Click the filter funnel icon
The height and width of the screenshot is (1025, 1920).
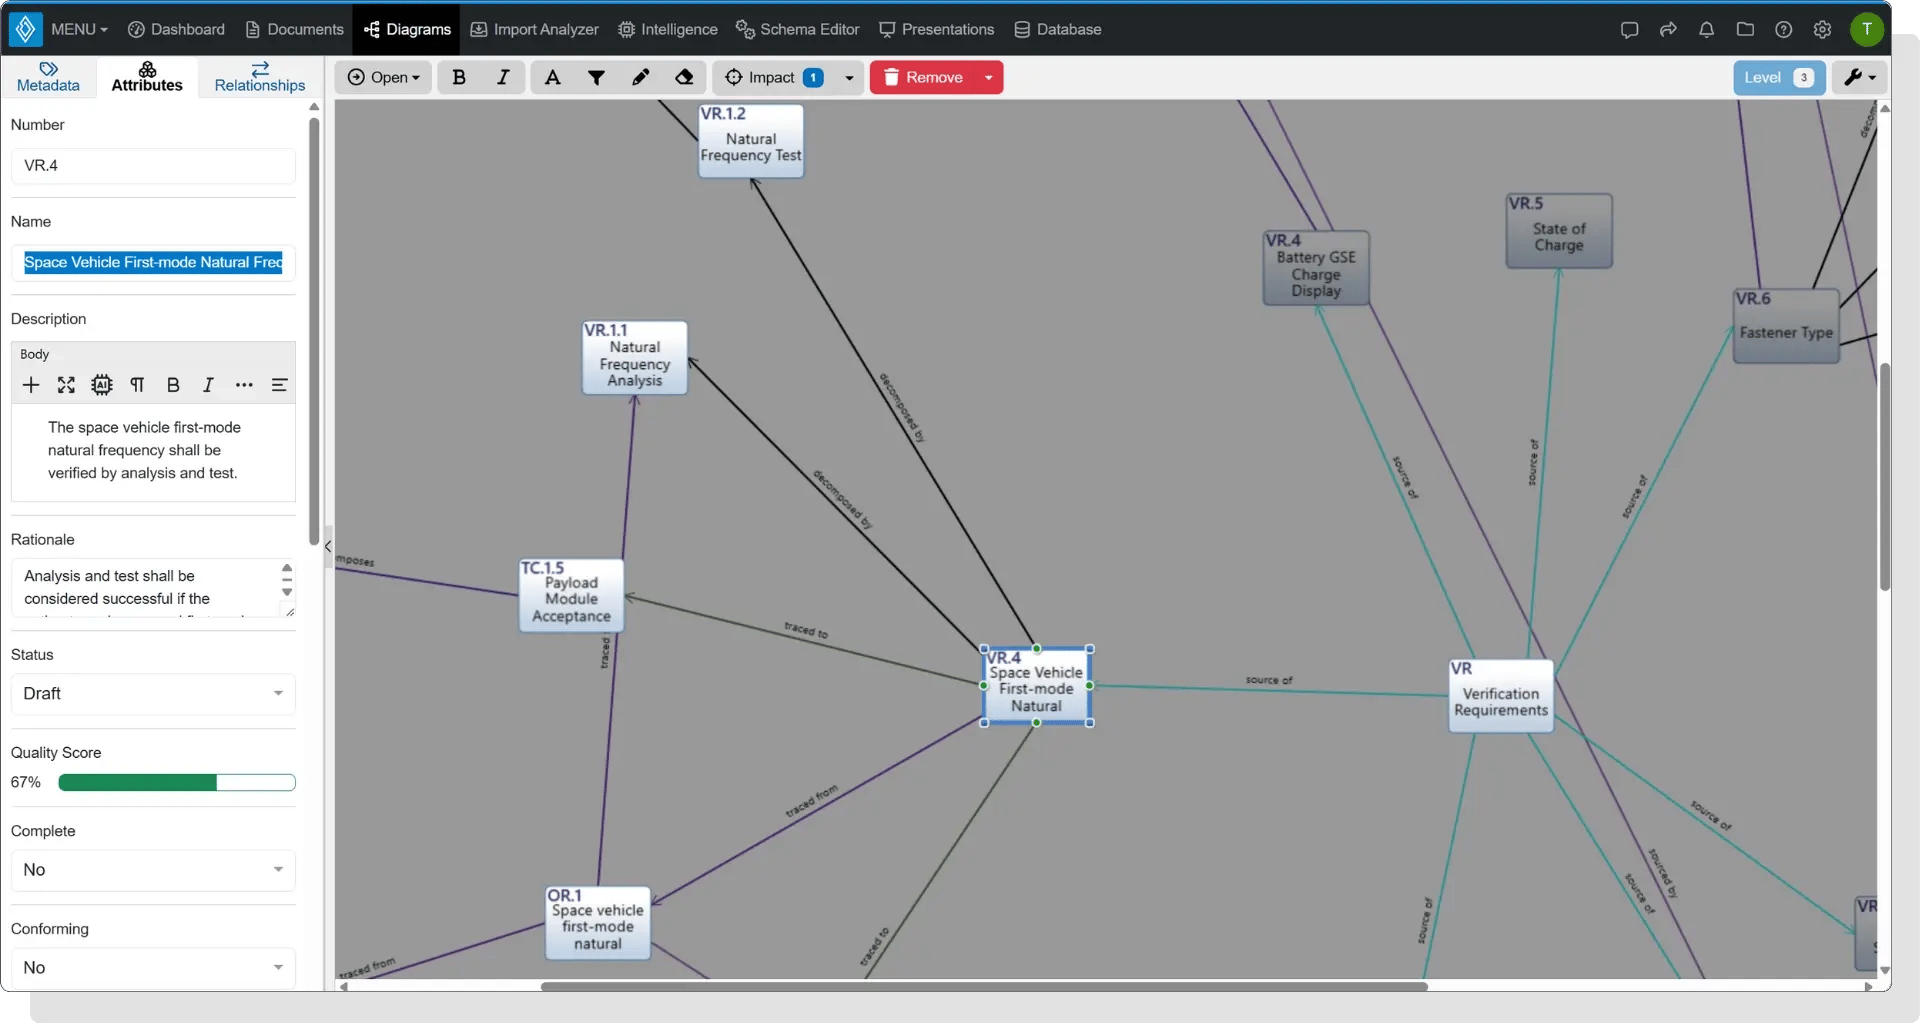point(596,77)
